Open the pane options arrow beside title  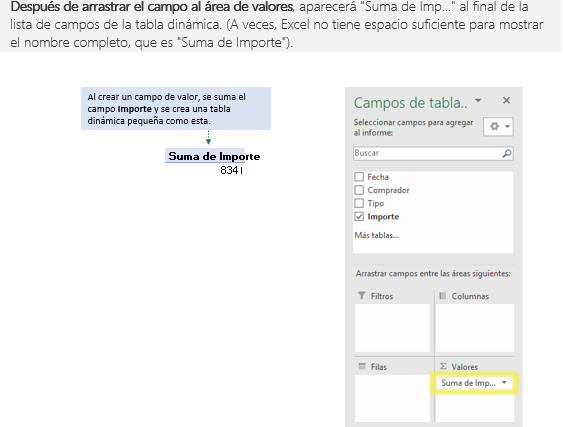pyautogui.click(x=478, y=100)
